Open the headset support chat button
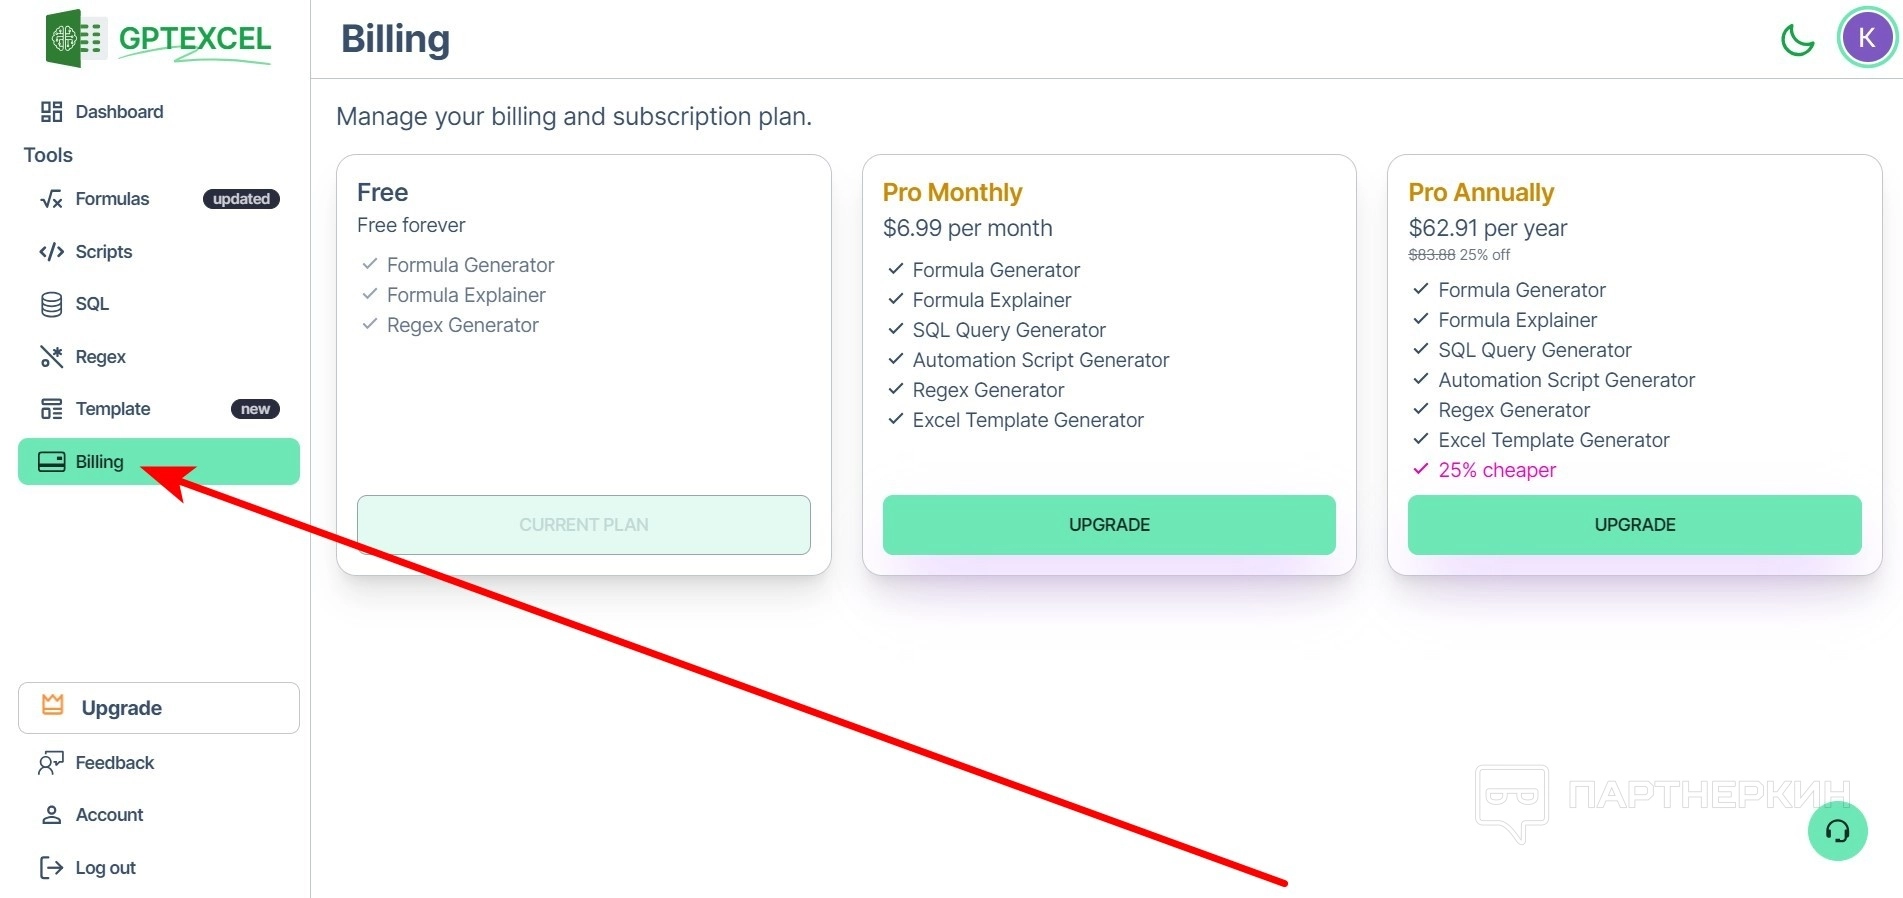The height and width of the screenshot is (898, 1903). [1837, 831]
